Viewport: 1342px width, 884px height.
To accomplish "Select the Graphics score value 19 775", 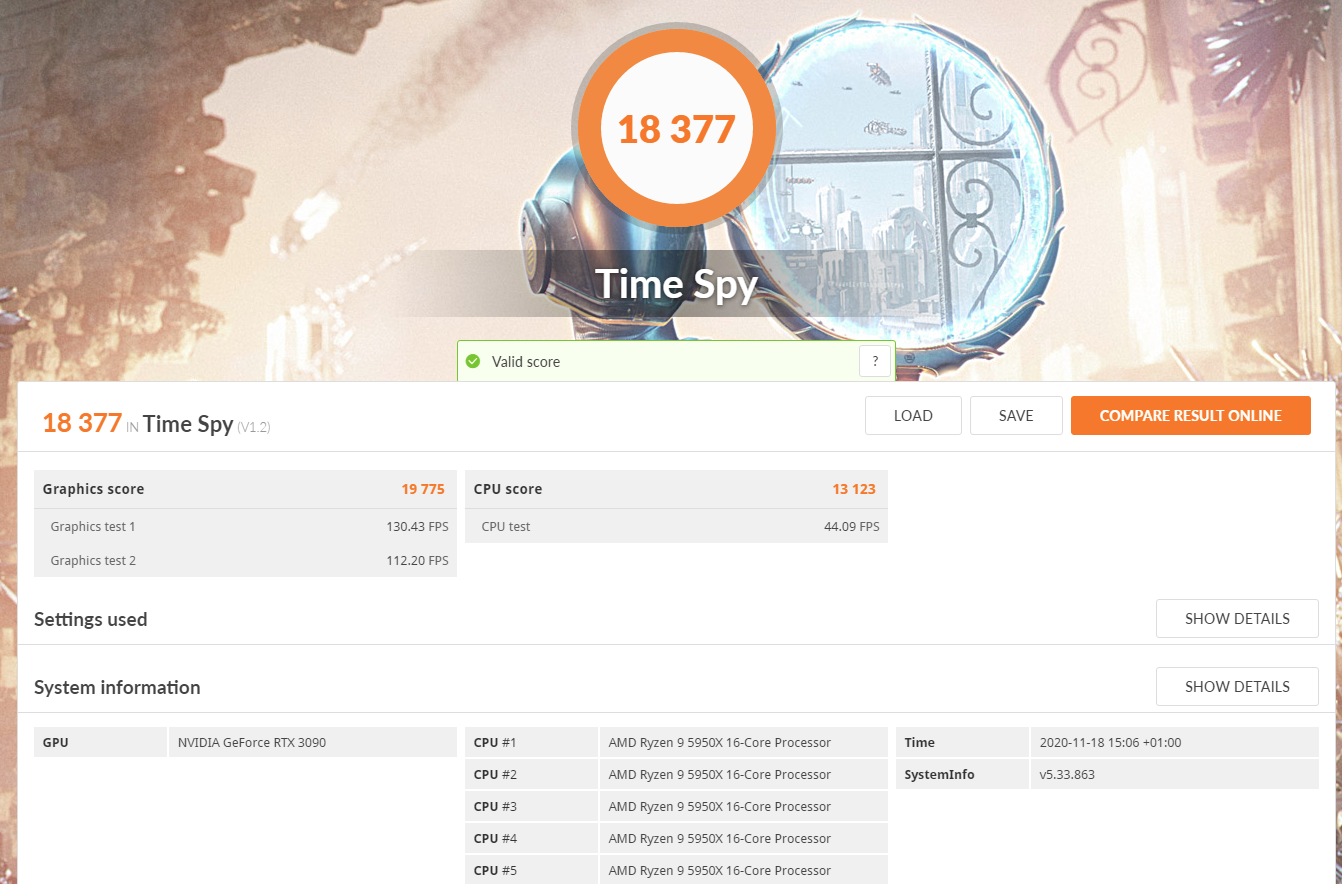I will point(423,489).
